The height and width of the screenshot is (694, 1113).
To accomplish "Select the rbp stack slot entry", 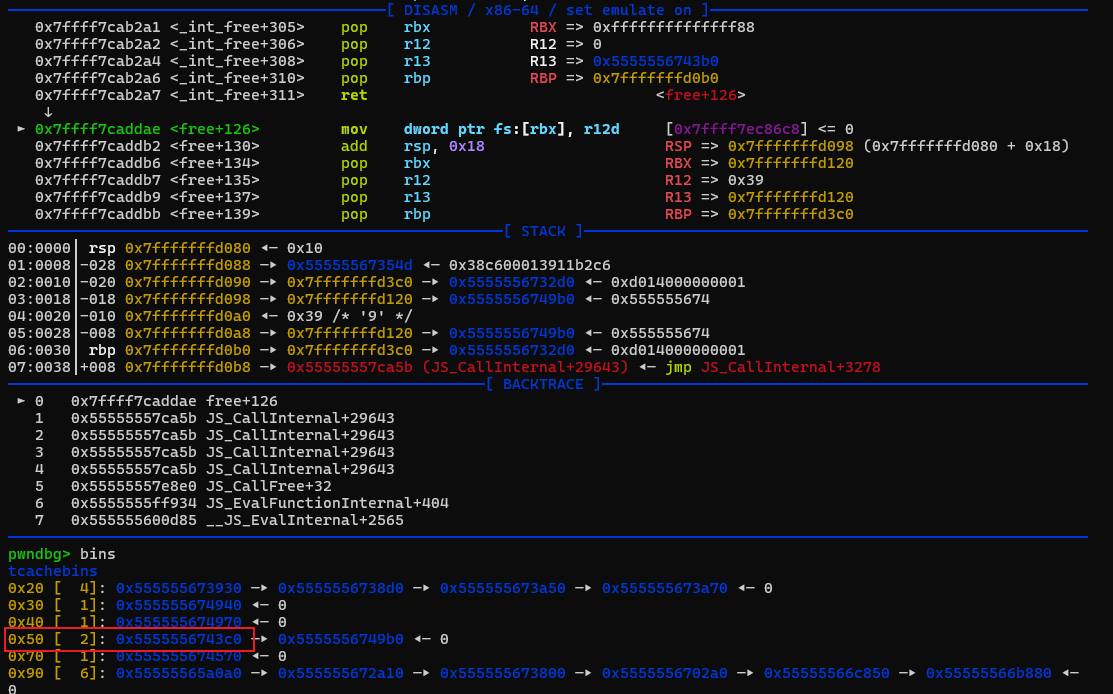I will (100, 349).
